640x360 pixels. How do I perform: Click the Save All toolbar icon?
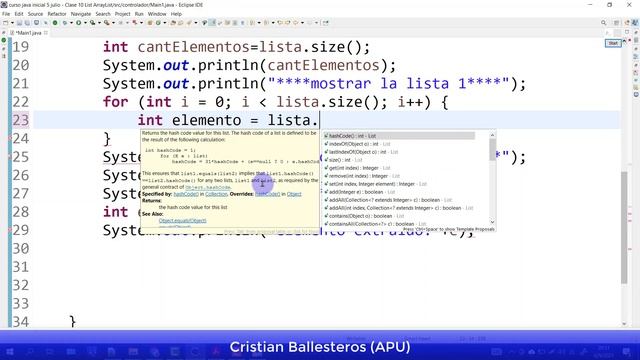point(27,23)
